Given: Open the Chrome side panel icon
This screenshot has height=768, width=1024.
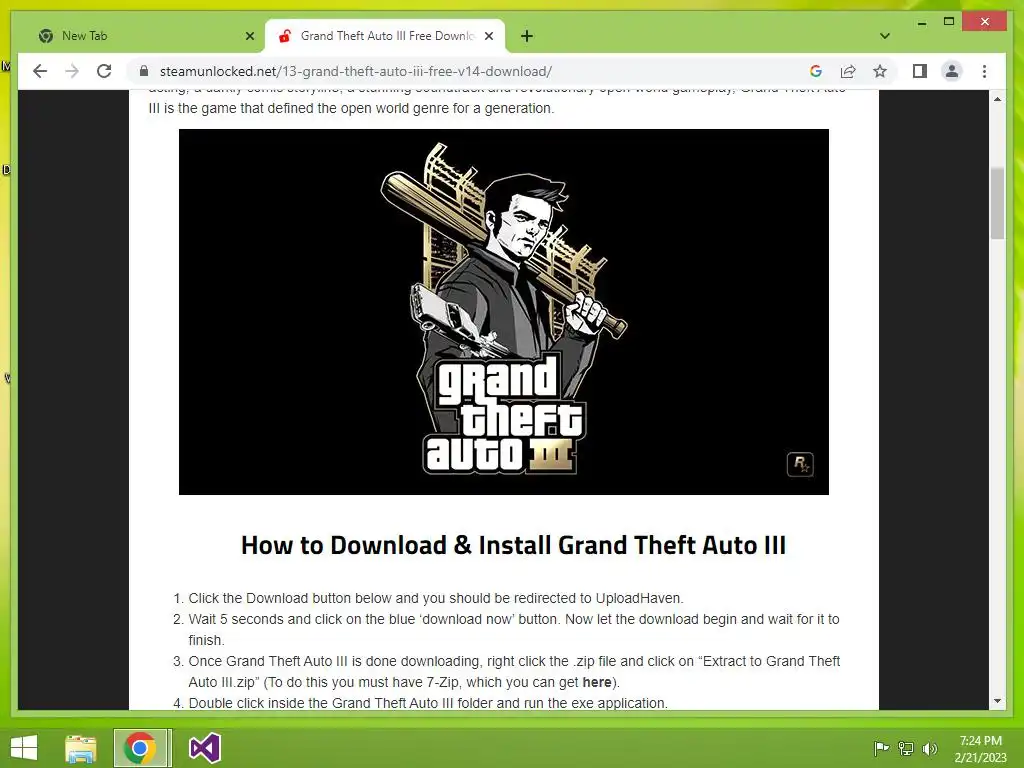Looking at the screenshot, I should pyautogui.click(x=920, y=71).
